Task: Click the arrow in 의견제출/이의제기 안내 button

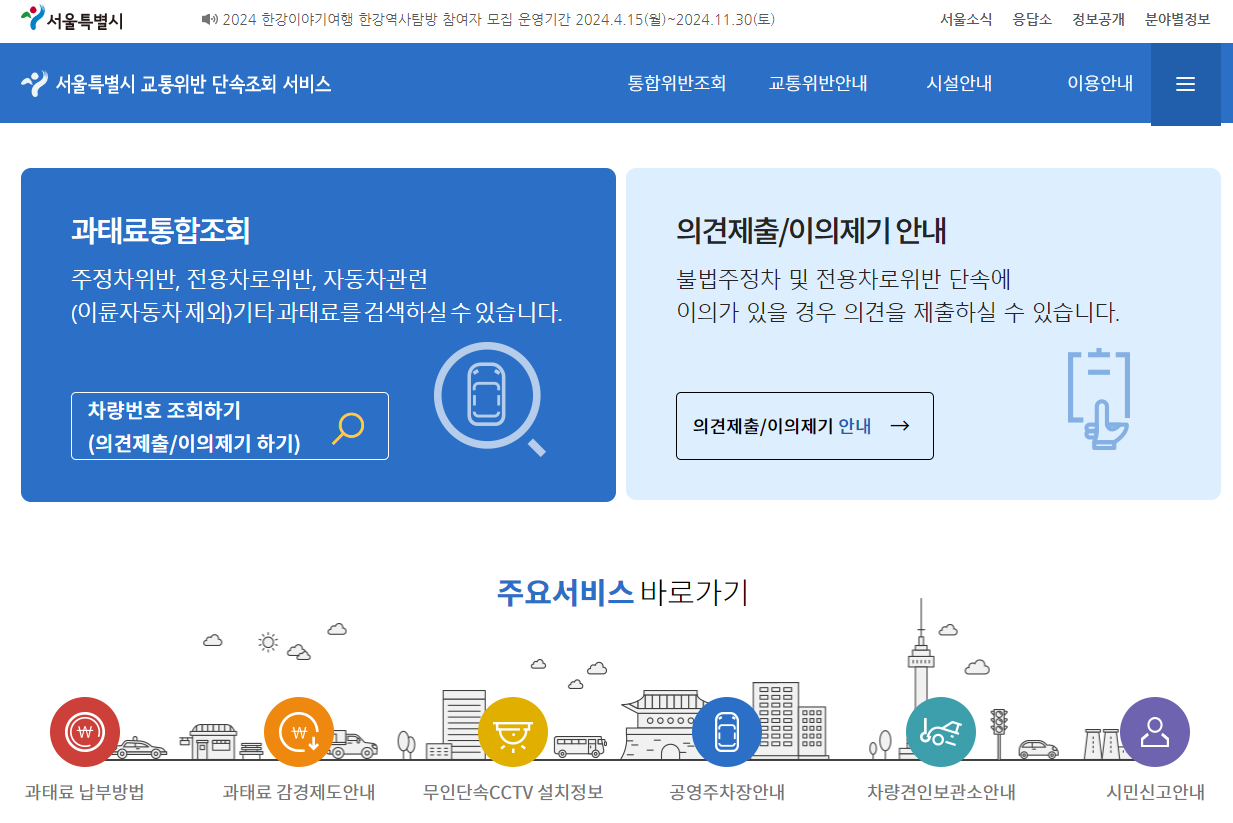Action: pyautogui.click(x=900, y=426)
